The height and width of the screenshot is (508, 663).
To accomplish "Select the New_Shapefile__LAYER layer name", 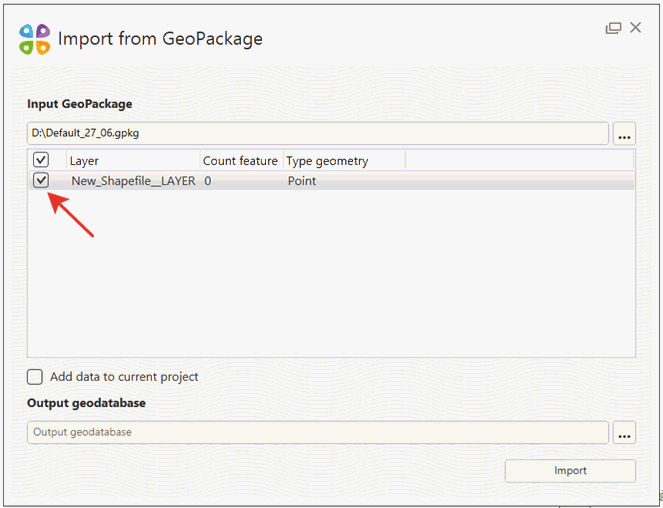I will [x=133, y=181].
